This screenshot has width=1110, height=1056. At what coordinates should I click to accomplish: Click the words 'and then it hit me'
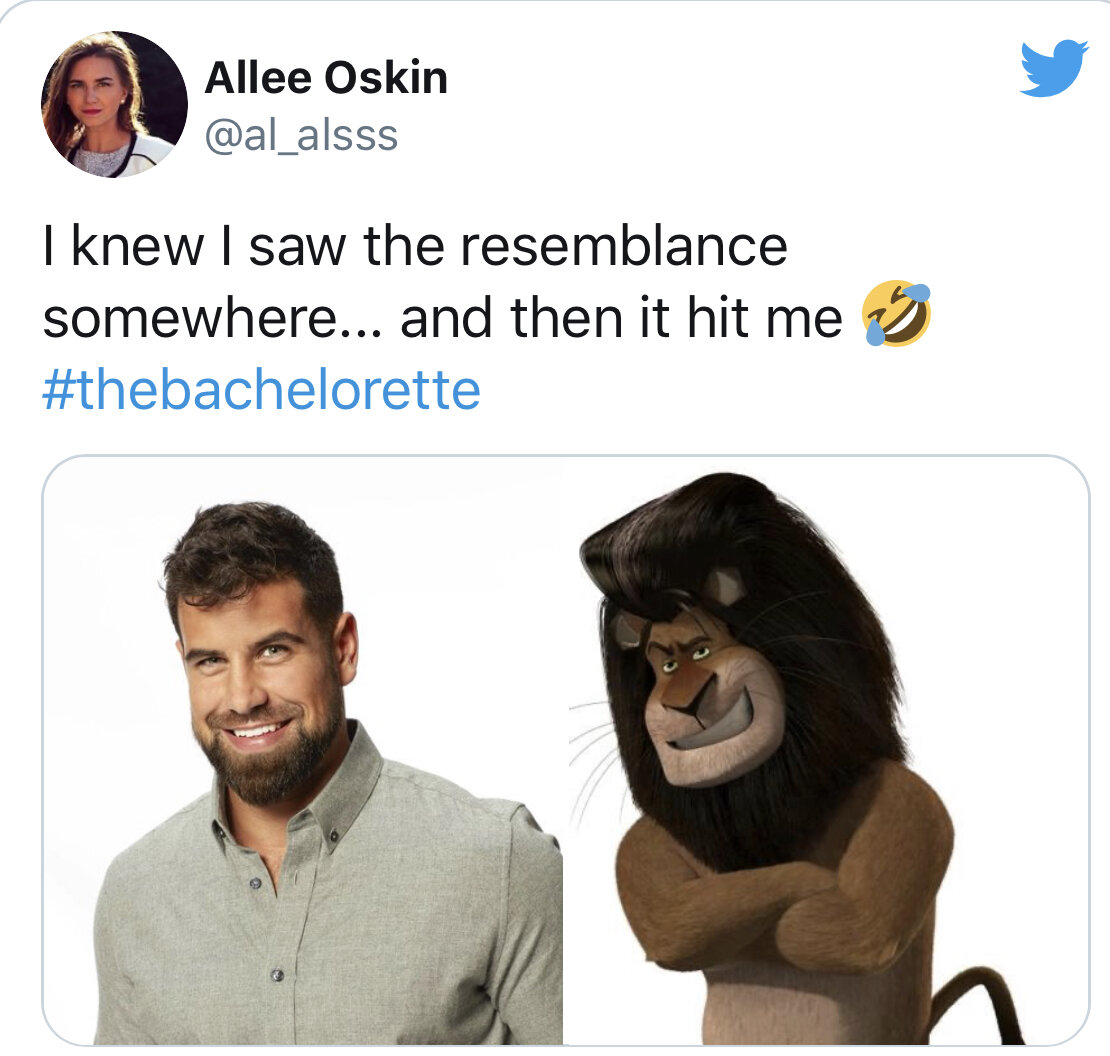(x=622, y=317)
